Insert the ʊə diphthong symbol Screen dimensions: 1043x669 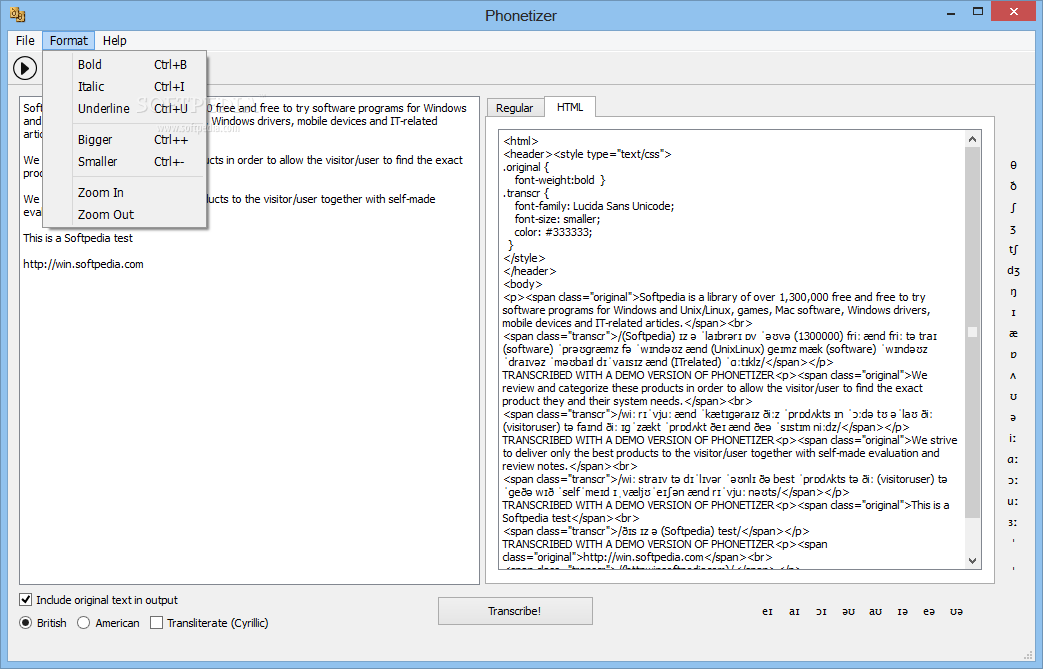pos(957,611)
